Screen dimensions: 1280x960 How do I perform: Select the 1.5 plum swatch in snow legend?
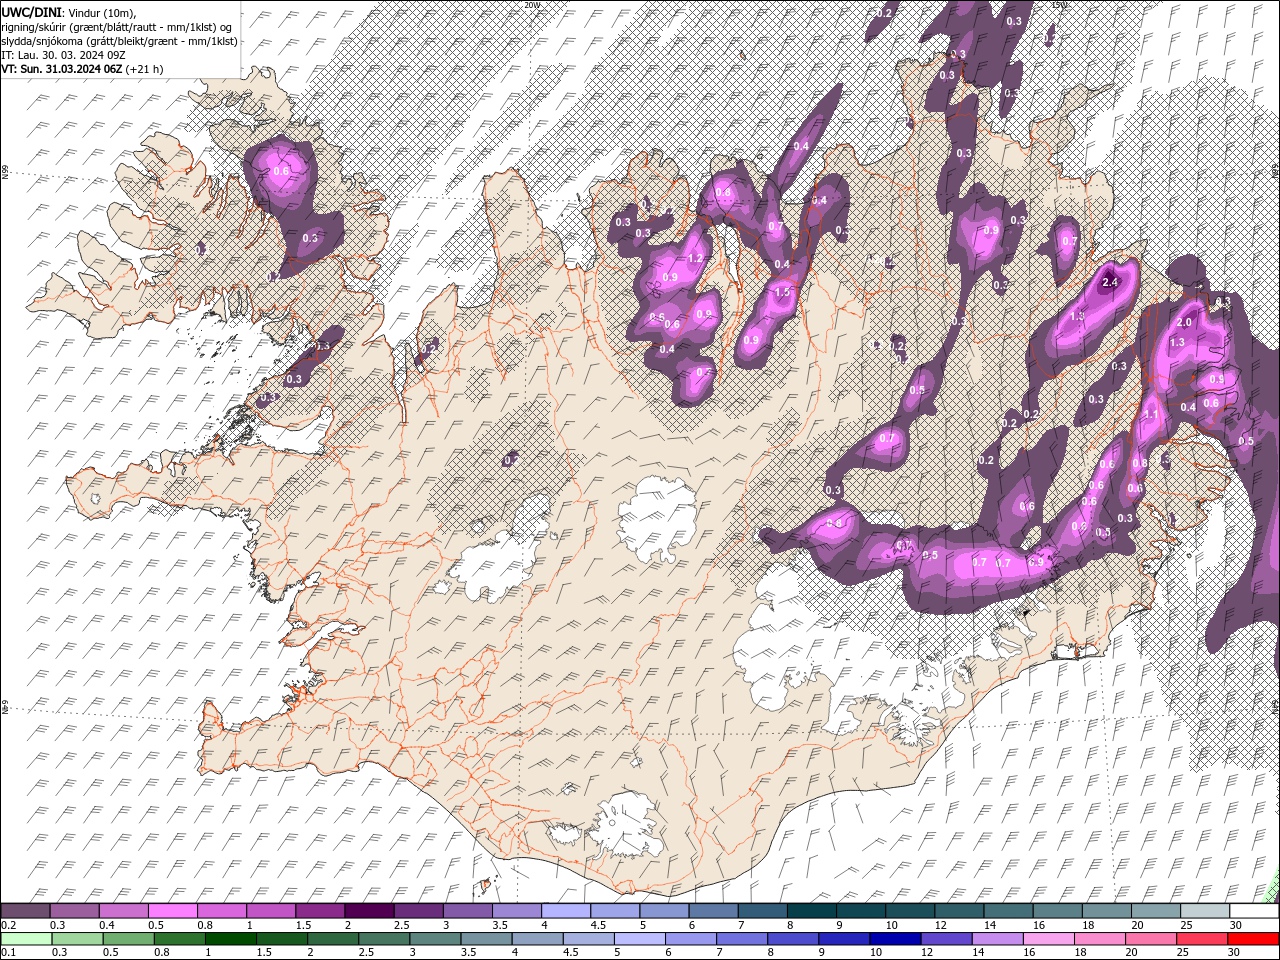[x=320, y=911]
